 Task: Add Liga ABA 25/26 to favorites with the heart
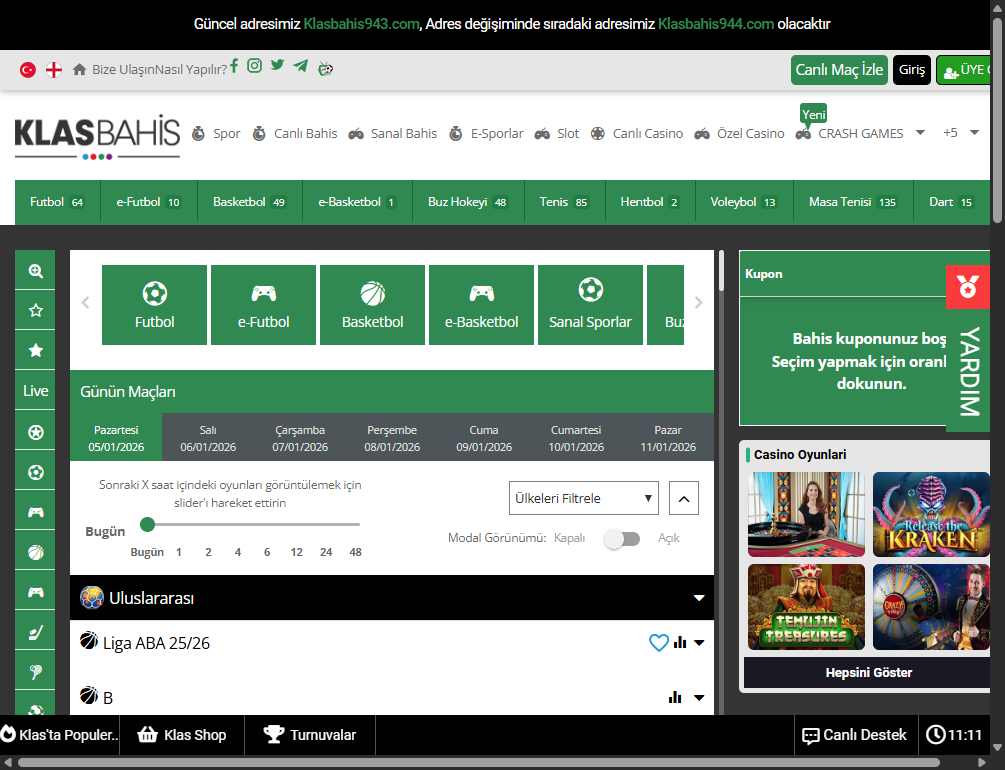pos(658,643)
